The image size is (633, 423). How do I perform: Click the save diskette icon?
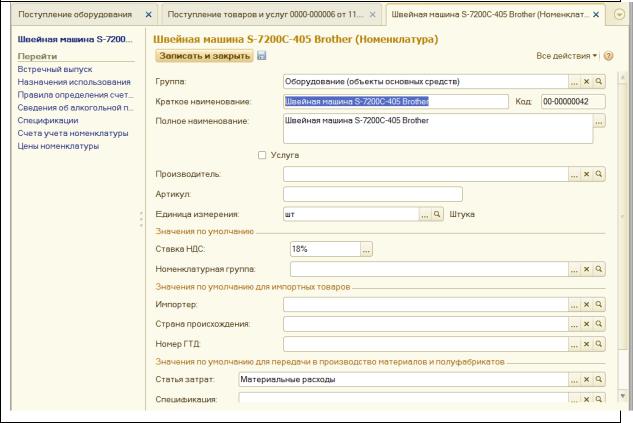tap(262, 56)
